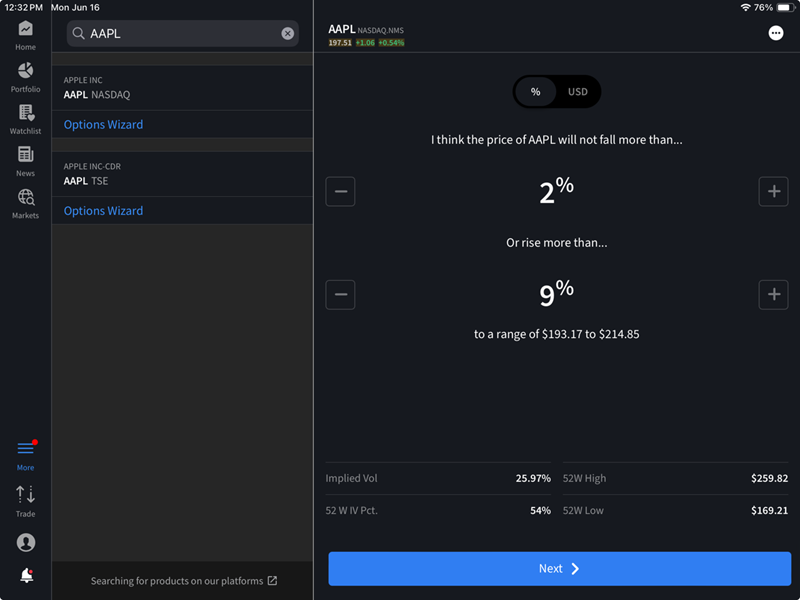Click the search magnifier icon
The width and height of the screenshot is (800, 600).
click(78, 34)
